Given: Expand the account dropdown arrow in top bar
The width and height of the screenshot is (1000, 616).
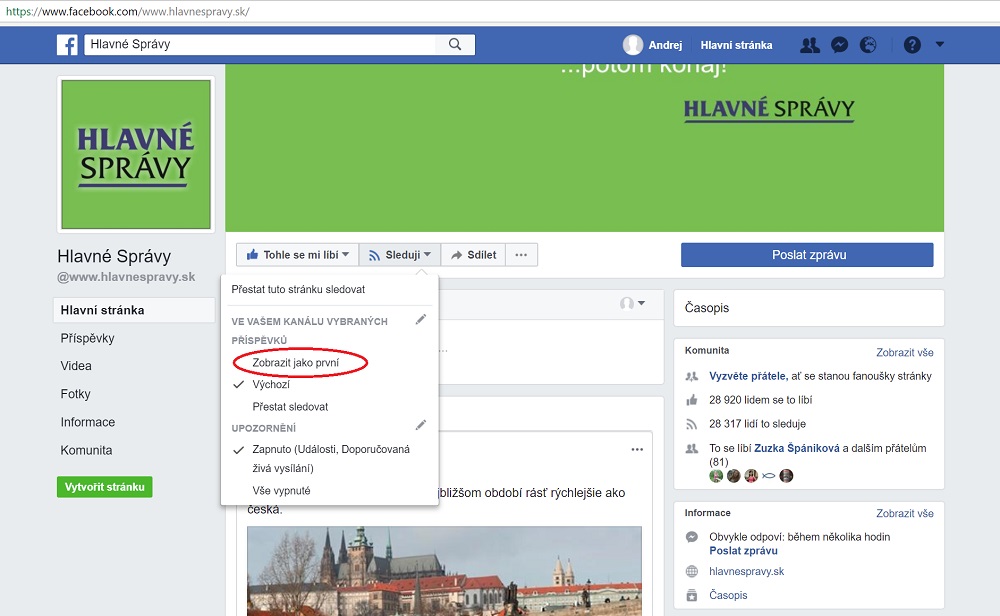Looking at the screenshot, I should coord(939,44).
